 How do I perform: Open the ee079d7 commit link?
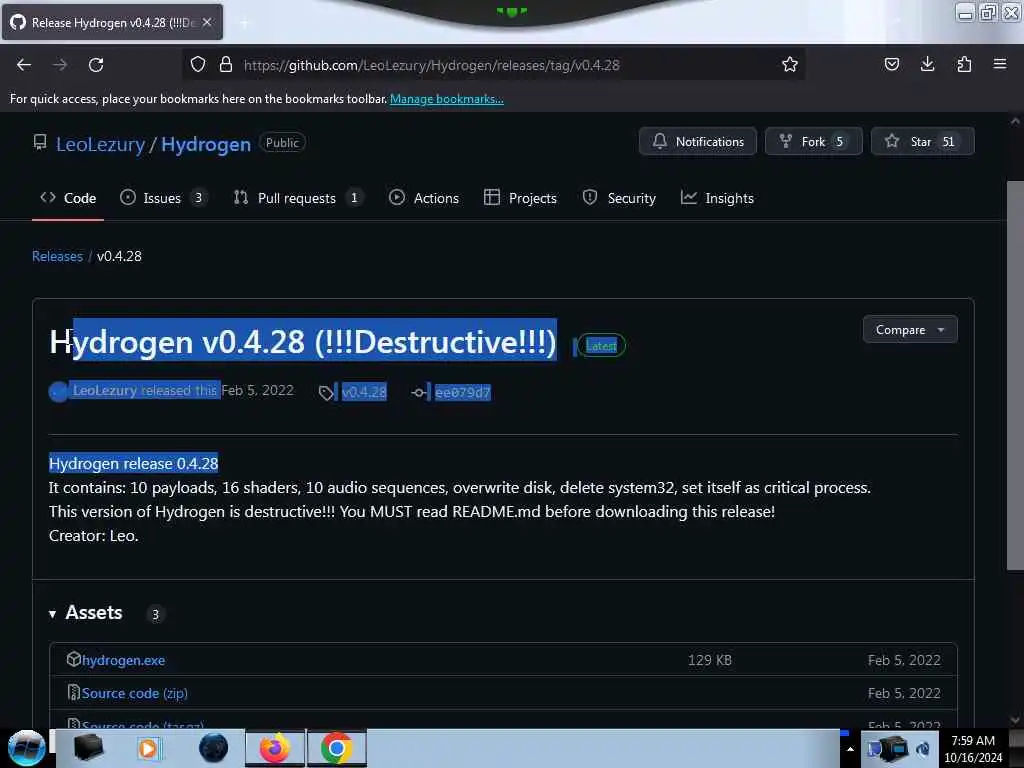[x=462, y=392]
